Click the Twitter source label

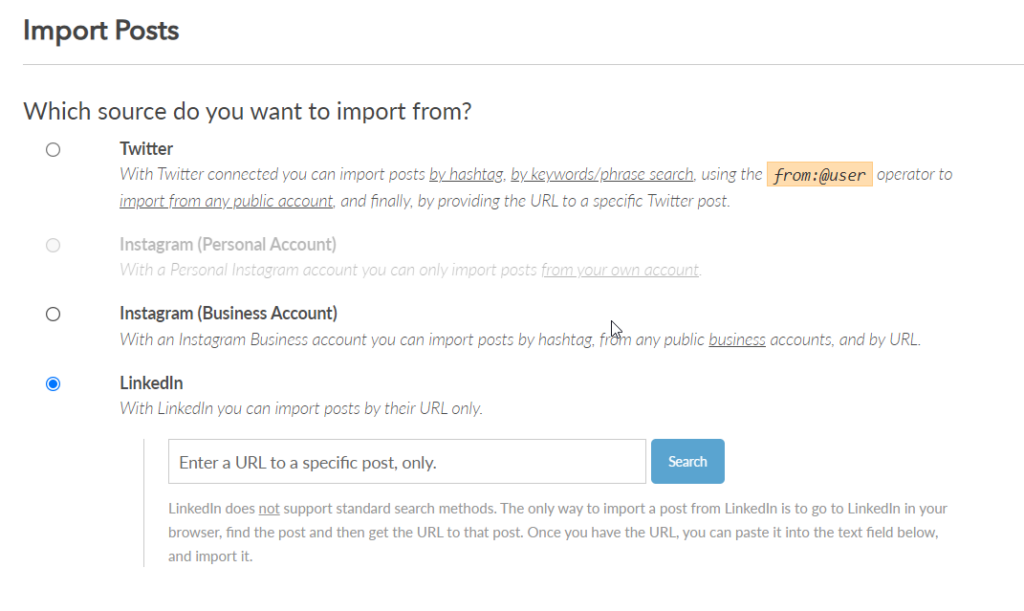(146, 148)
